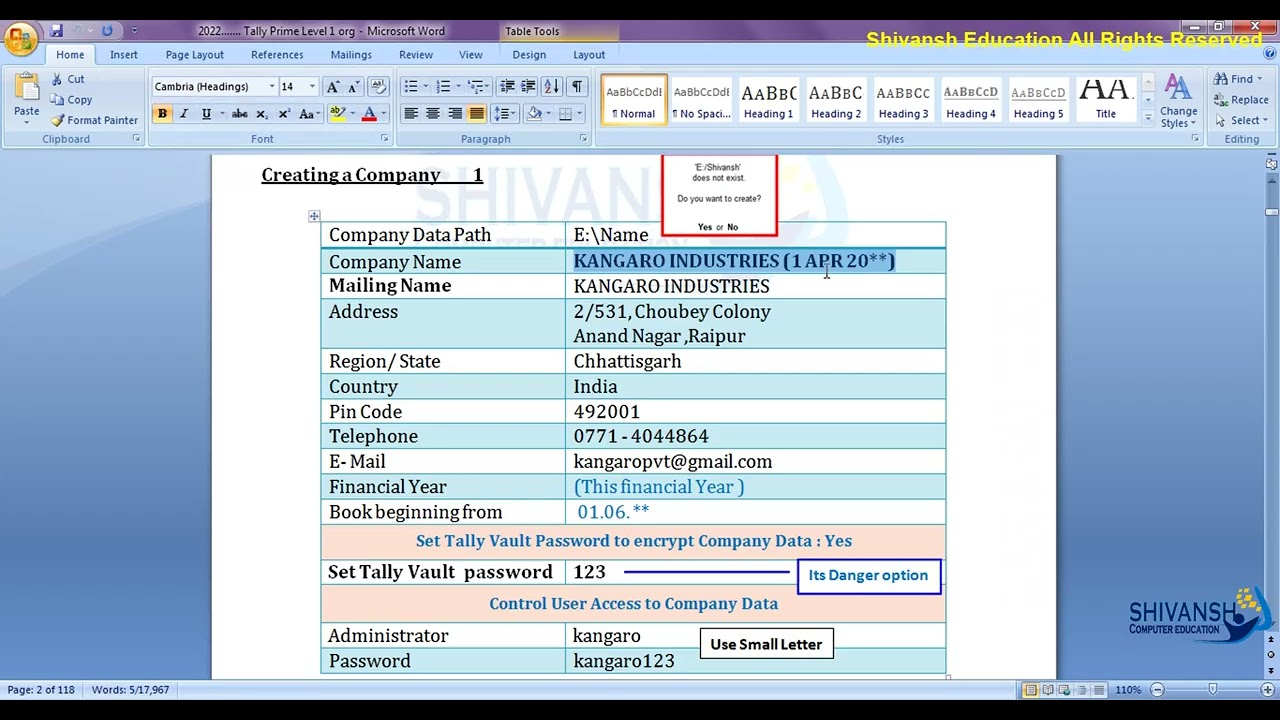Switch to the Page Layout tab

194,55
